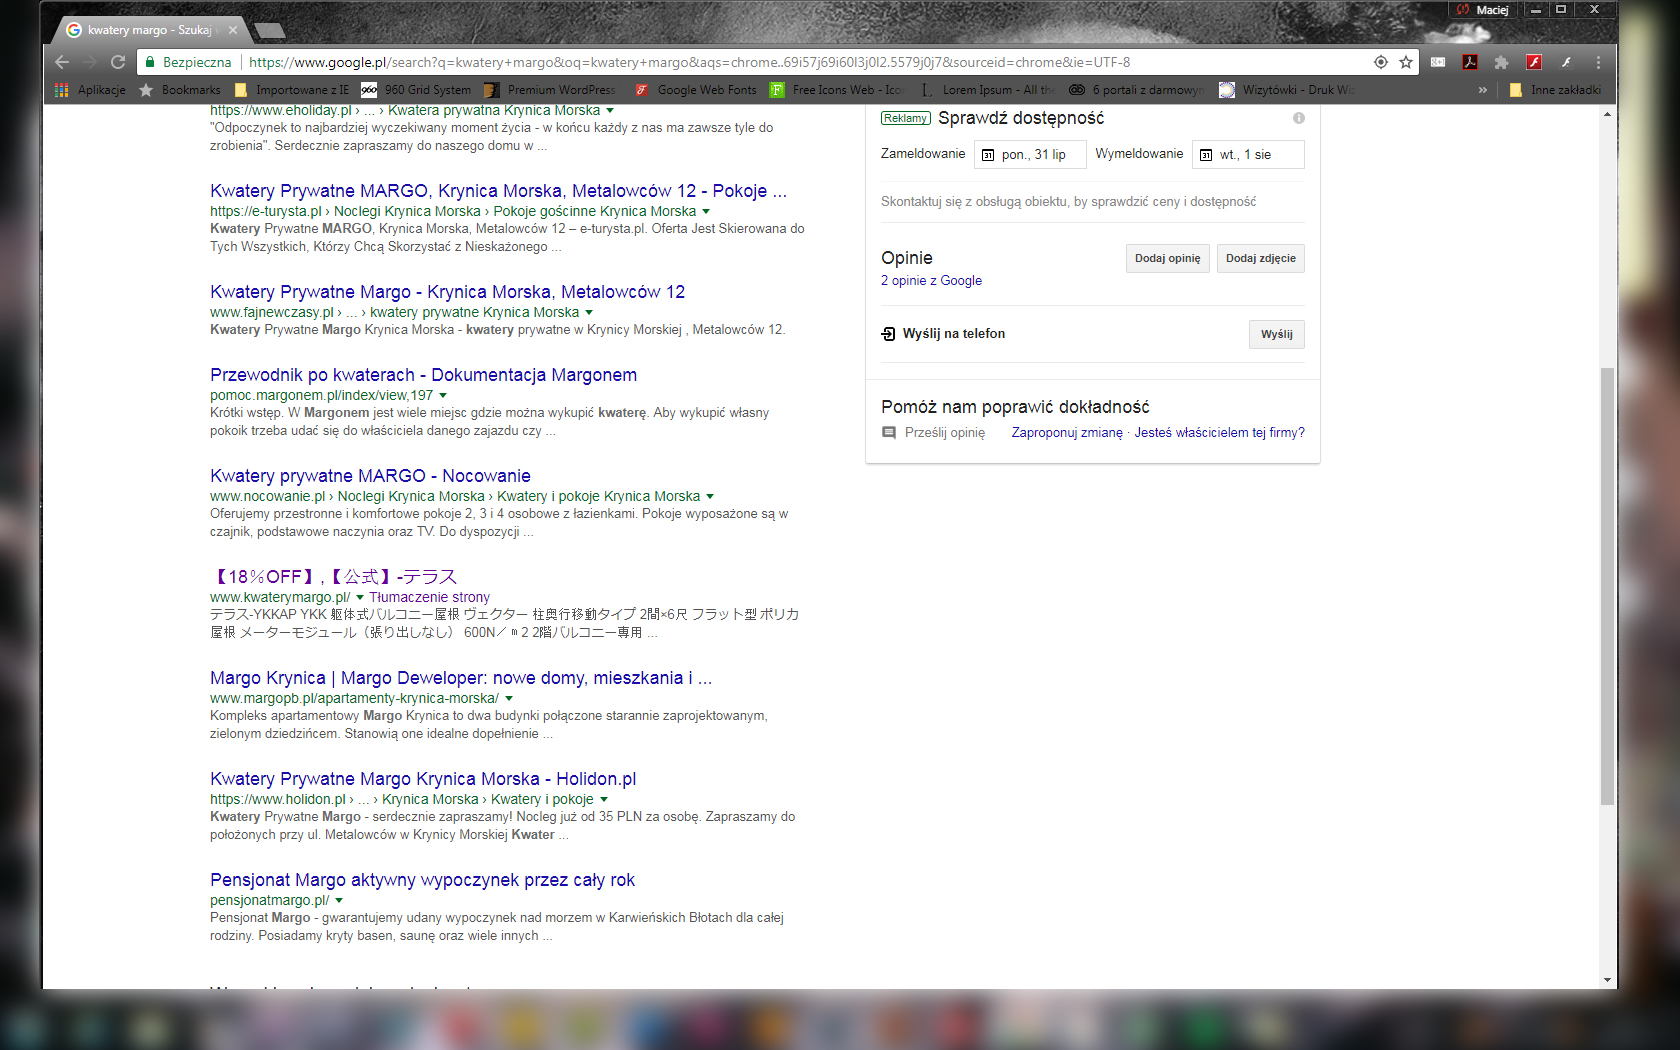
Task: Expand options for eholiday.pl result
Action: click(x=610, y=111)
